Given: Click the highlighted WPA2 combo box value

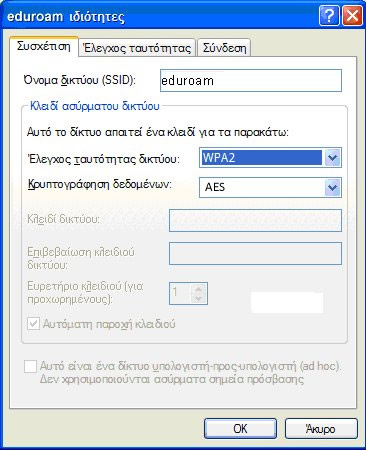Looking at the screenshot, I should [262, 158].
